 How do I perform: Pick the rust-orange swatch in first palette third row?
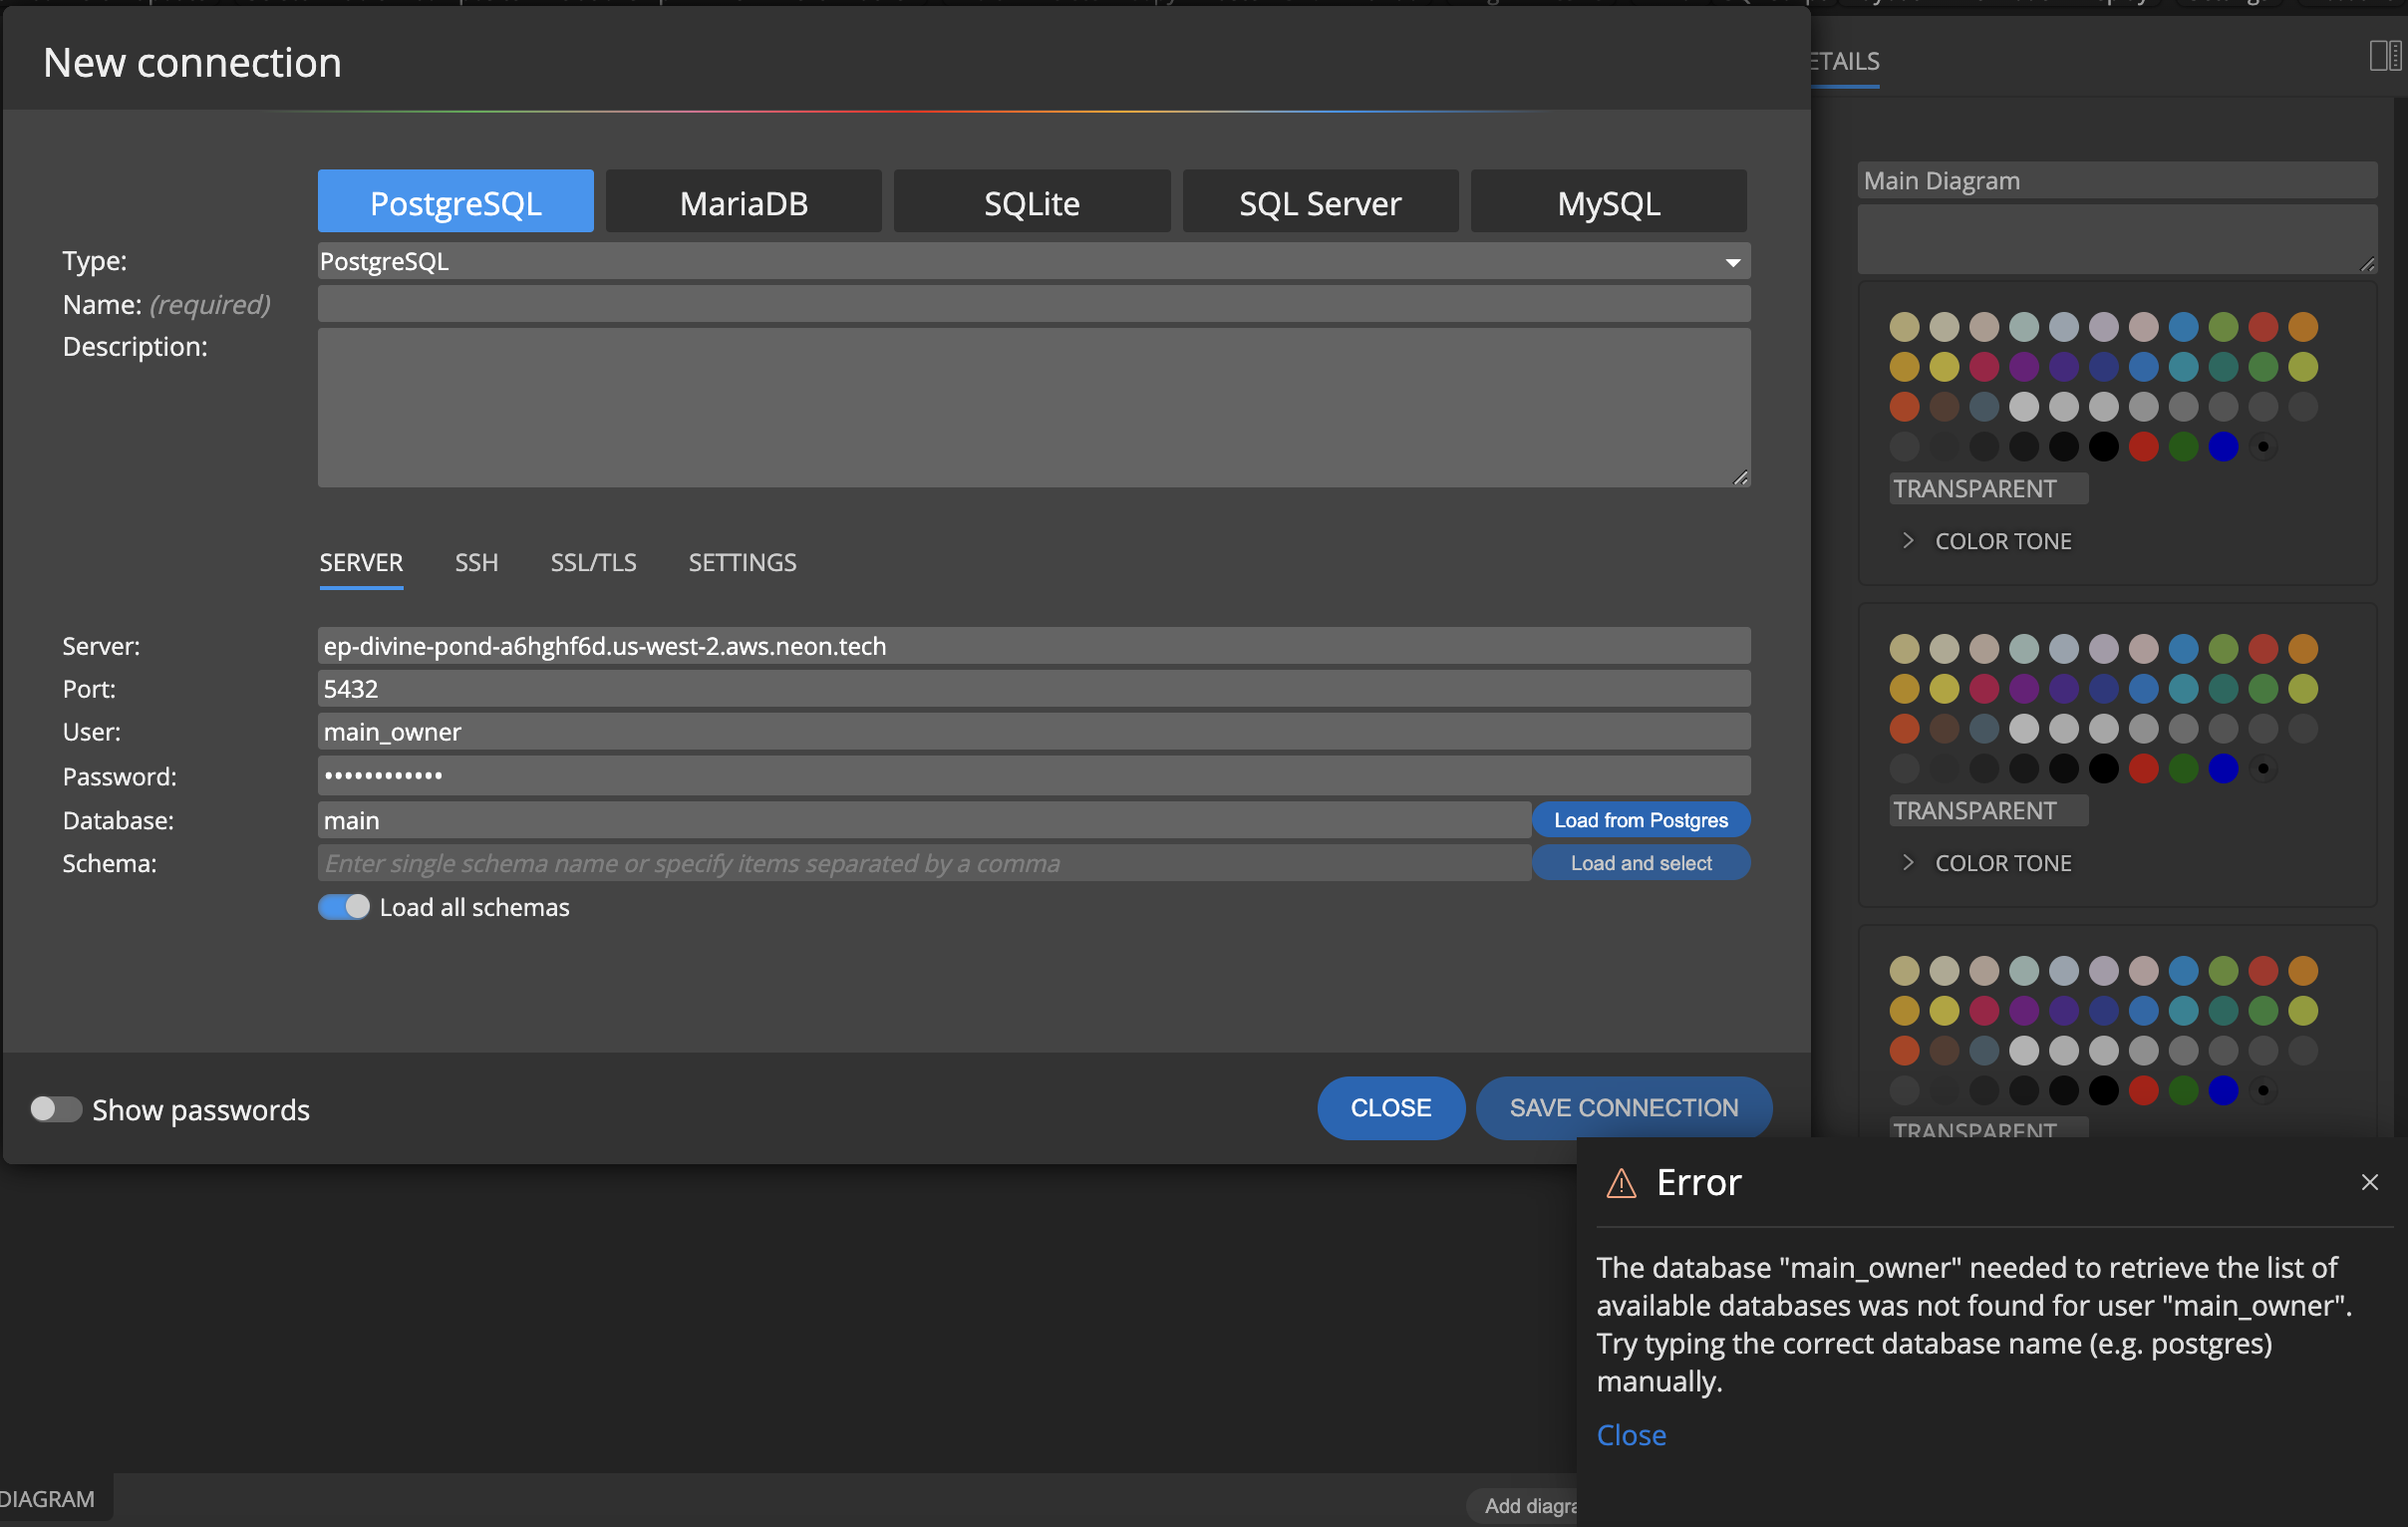1903,406
